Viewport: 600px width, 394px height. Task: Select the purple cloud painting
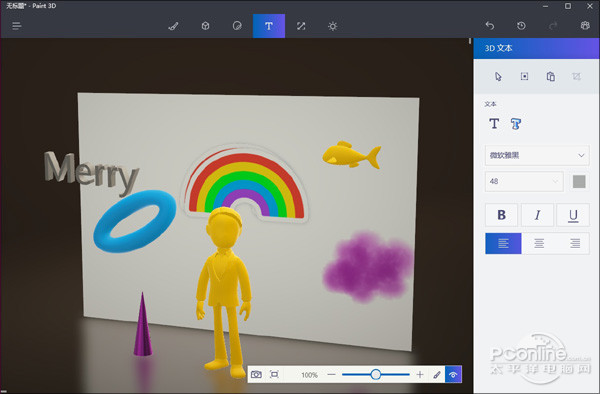tap(368, 266)
